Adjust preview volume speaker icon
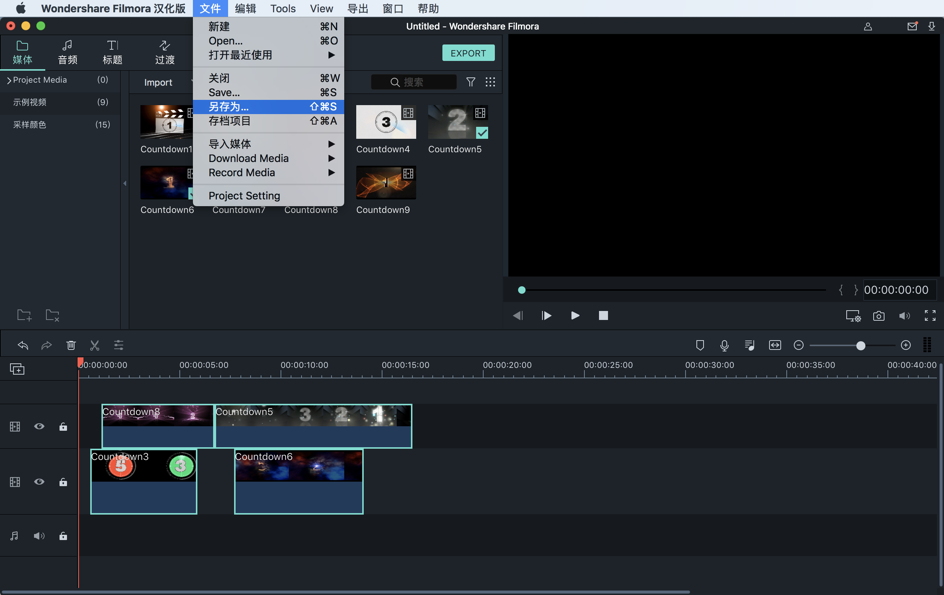This screenshot has width=944, height=595. 904,316
